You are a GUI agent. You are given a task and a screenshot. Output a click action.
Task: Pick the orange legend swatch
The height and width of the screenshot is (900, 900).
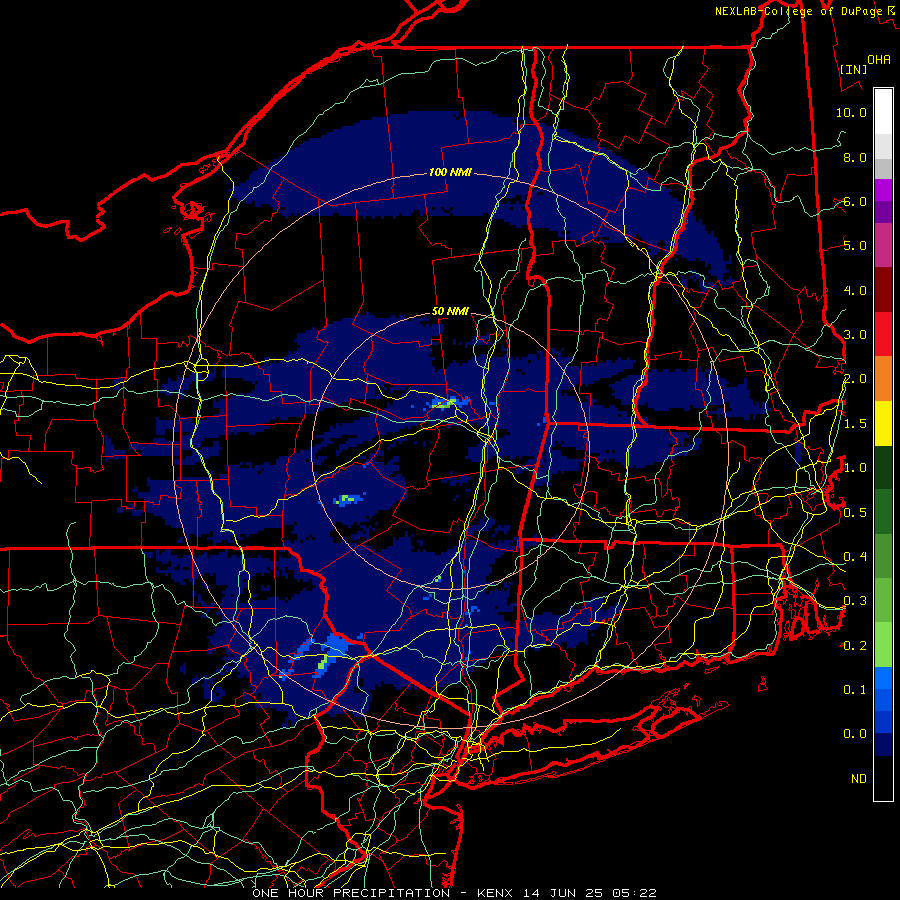883,379
